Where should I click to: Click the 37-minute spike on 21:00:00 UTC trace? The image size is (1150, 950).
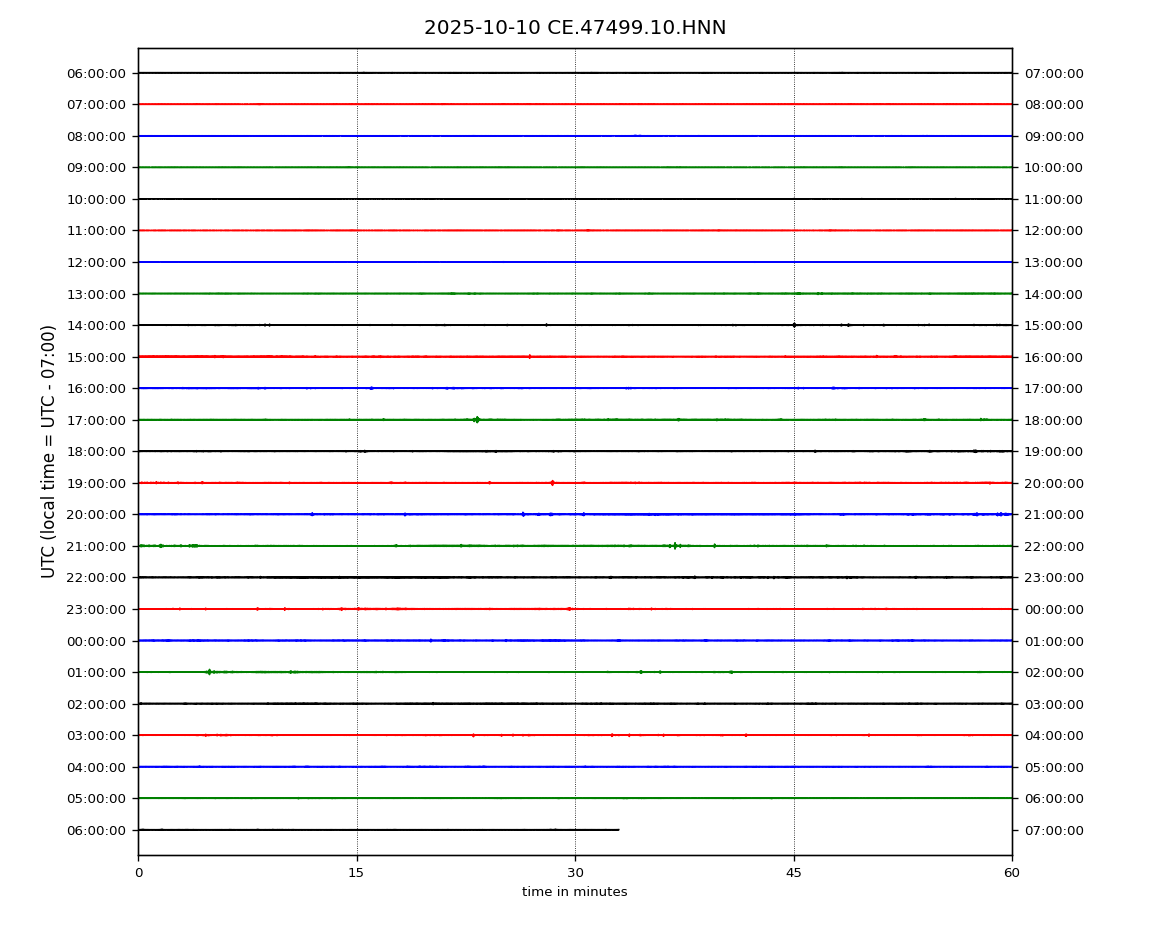(x=675, y=546)
